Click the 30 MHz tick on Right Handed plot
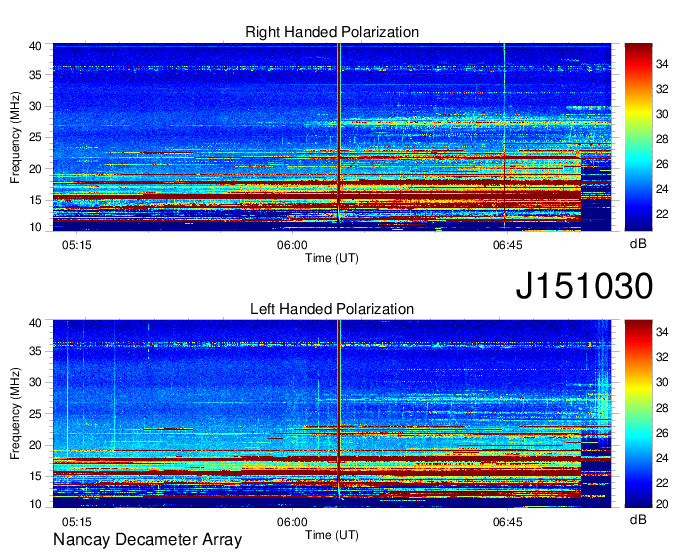Viewport: 680px width, 552px height. pos(35,106)
